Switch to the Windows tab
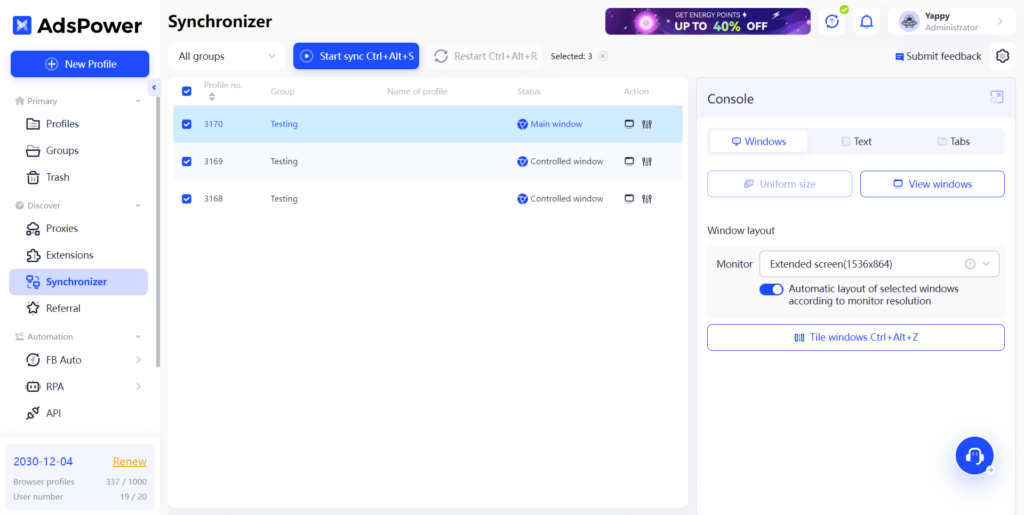 point(758,141)
